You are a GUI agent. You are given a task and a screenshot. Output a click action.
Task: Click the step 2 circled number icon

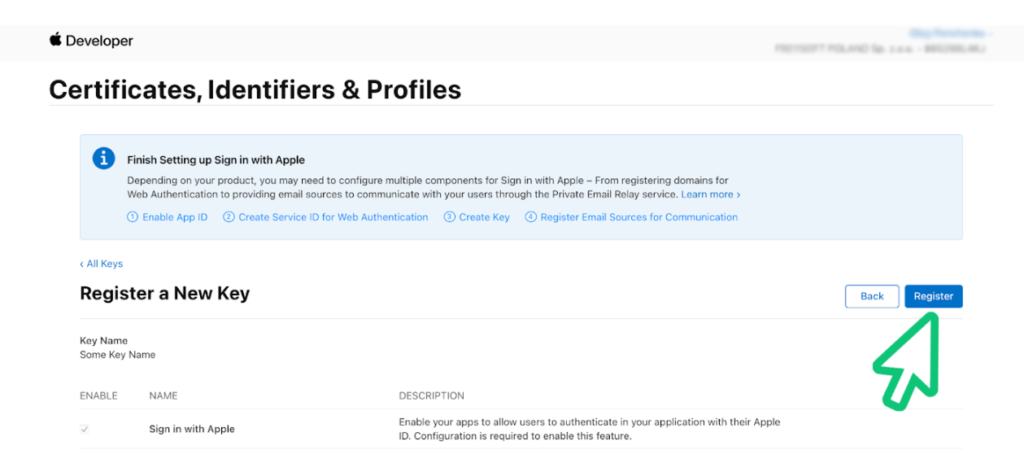(x=229, y=217)
